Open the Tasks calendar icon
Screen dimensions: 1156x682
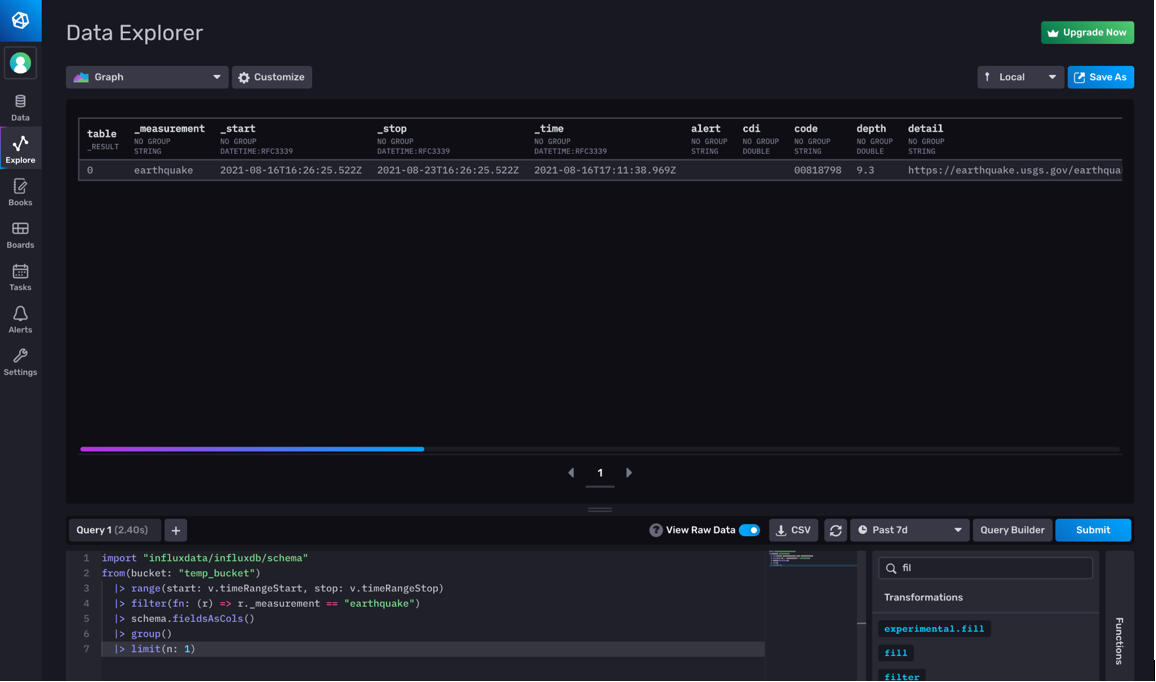point(20,276)
